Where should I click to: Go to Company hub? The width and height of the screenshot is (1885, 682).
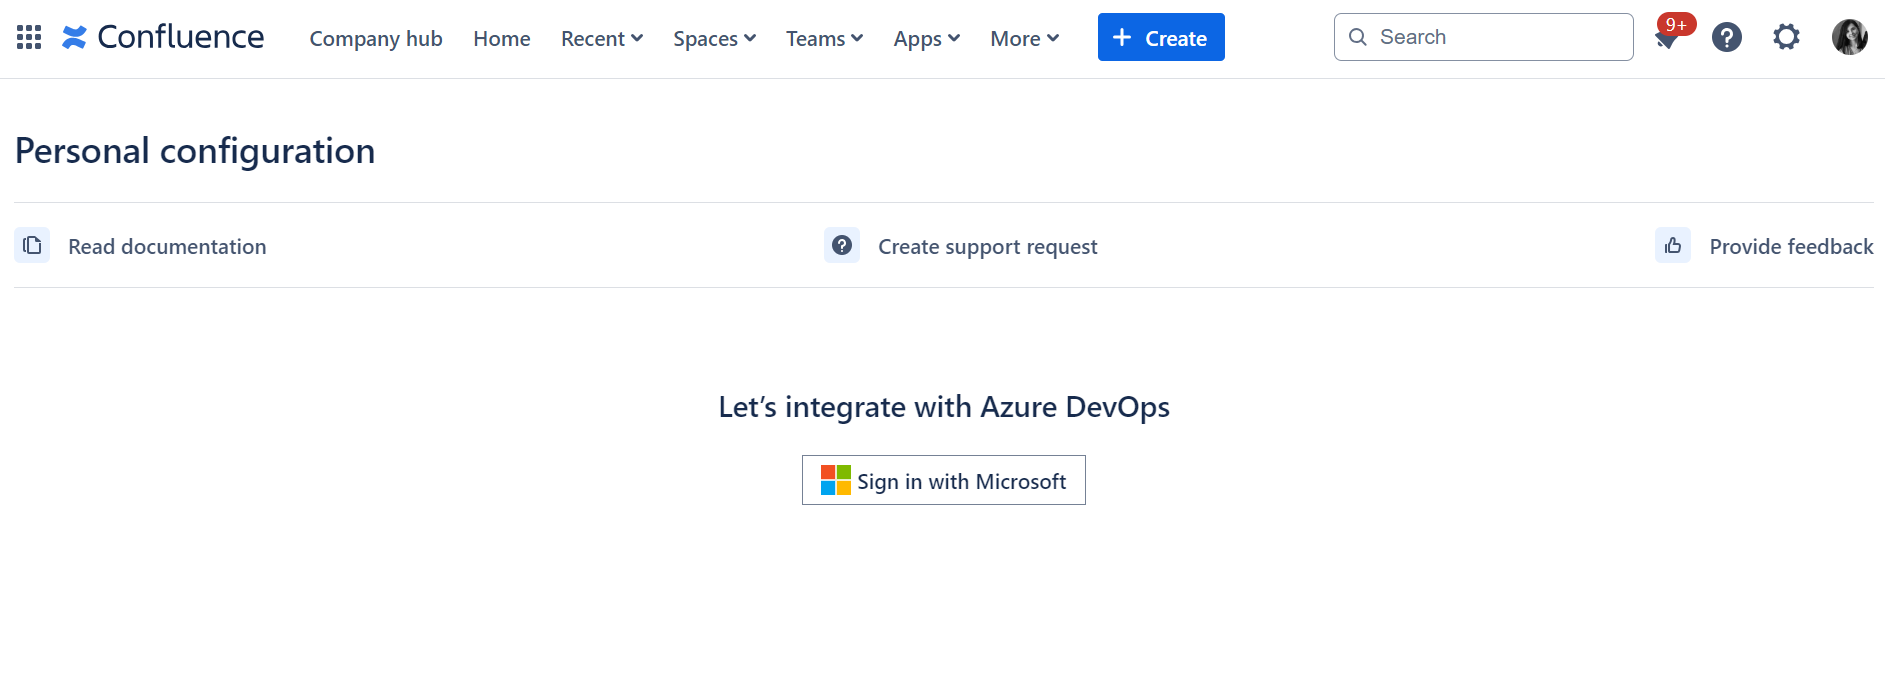(376, 39)
